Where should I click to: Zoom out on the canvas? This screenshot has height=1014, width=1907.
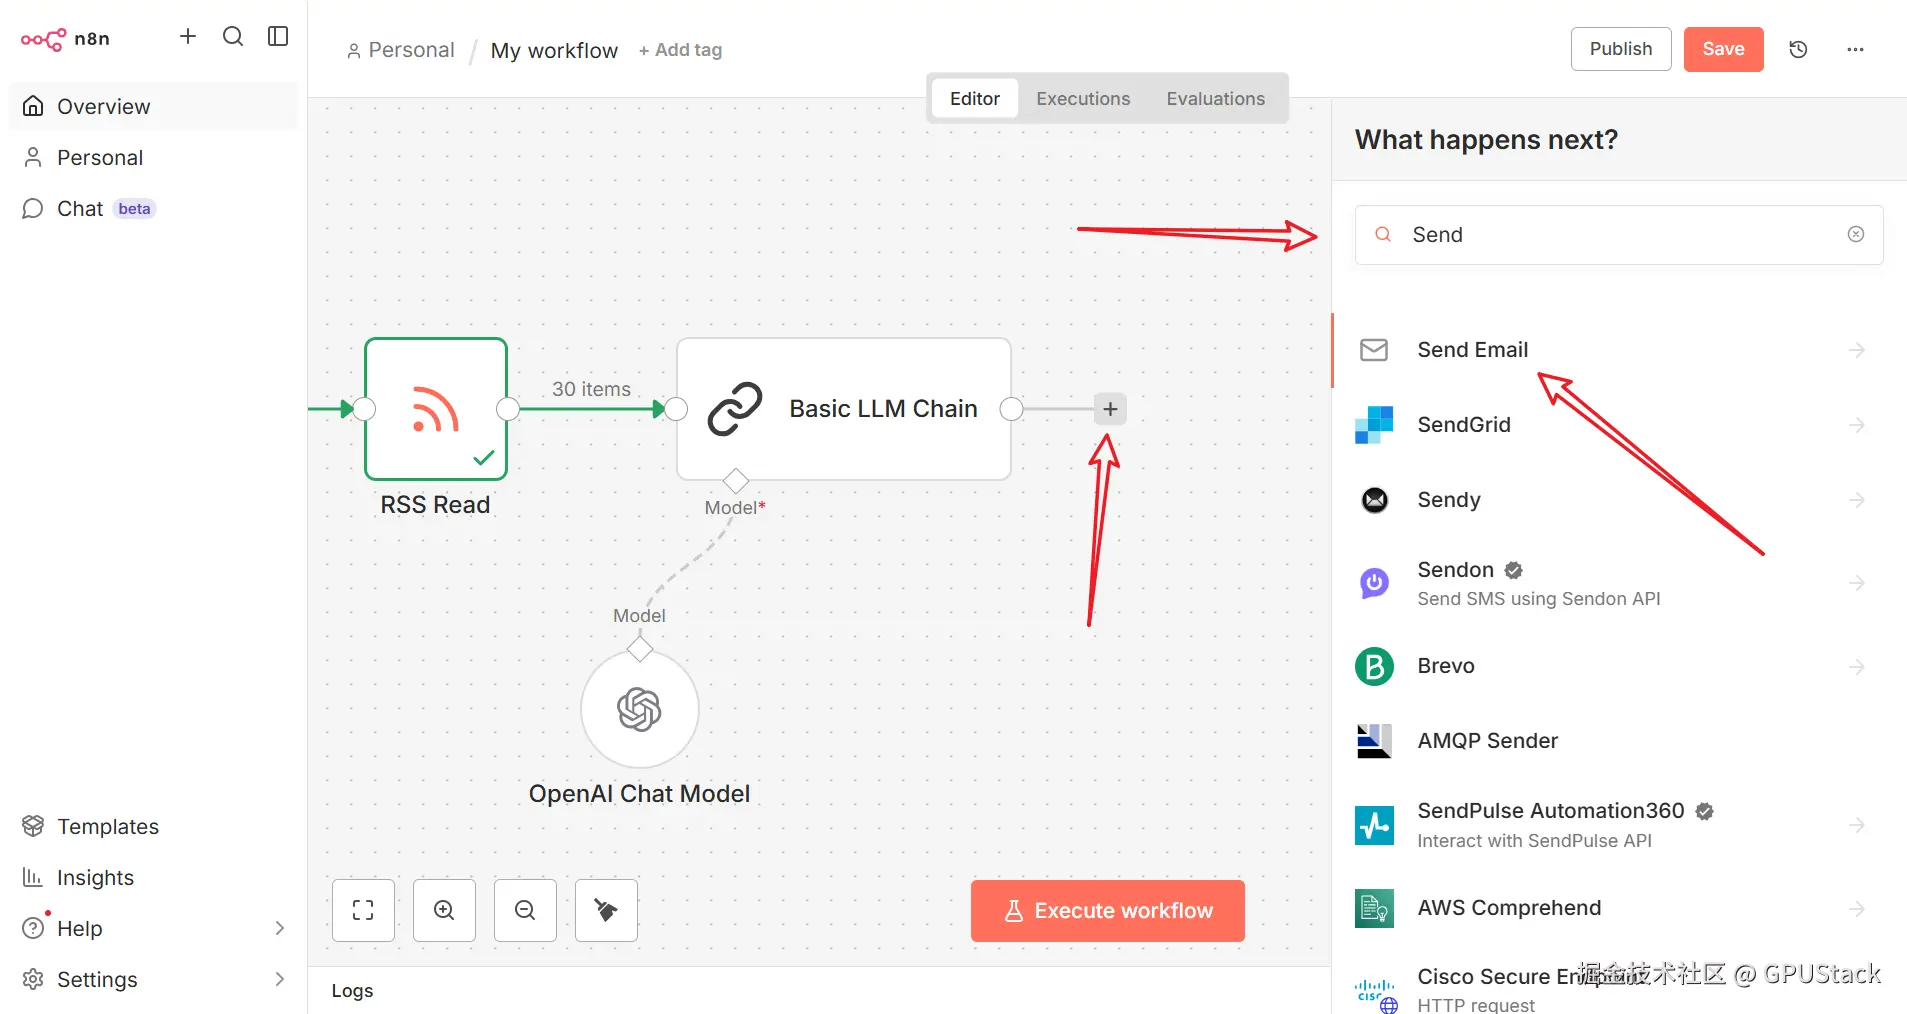pos(525,910)
